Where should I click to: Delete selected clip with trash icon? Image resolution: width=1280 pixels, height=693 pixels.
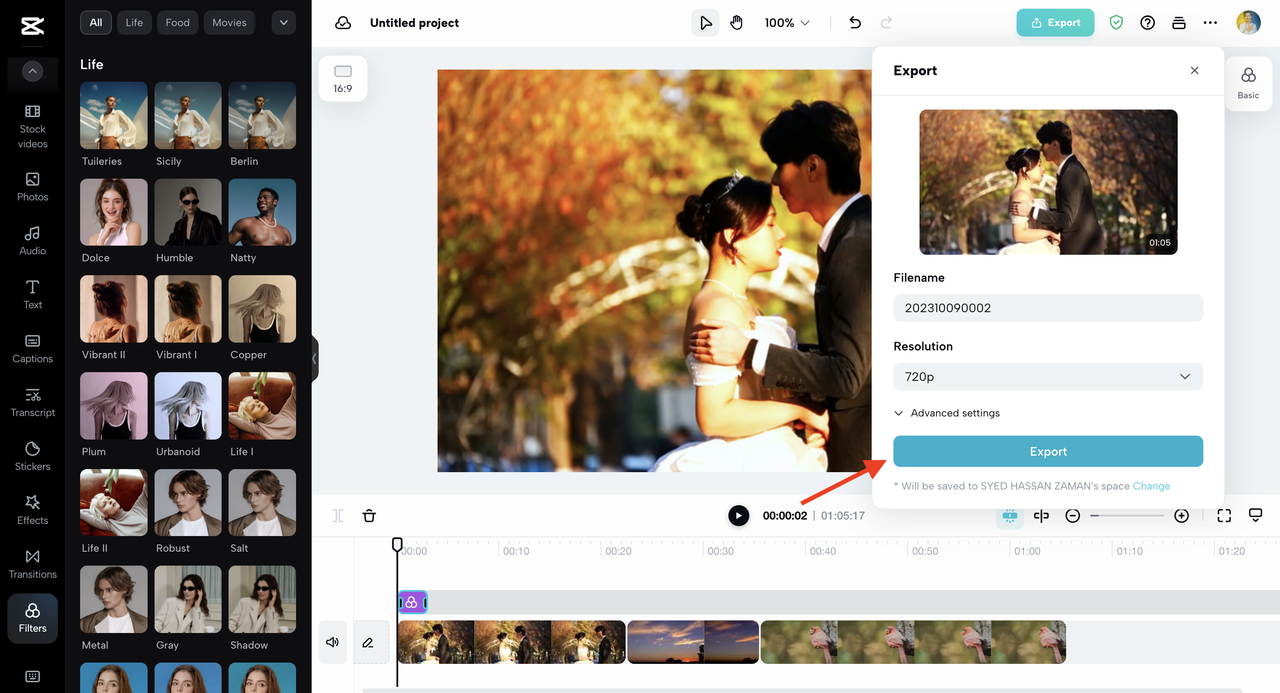click(369, 516)
